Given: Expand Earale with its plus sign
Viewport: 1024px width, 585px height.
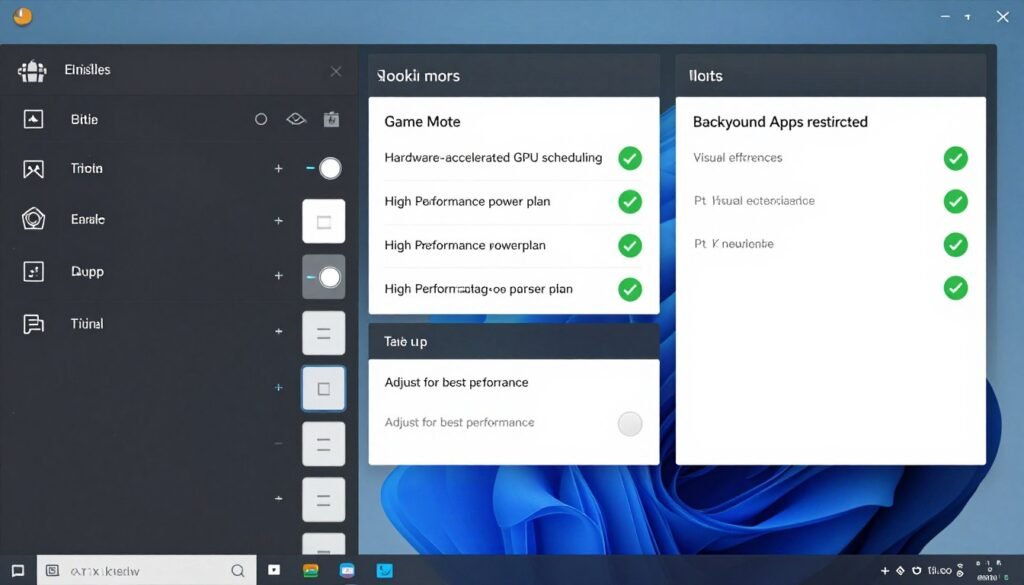Looking at the screenshot, I should point(278,221).
